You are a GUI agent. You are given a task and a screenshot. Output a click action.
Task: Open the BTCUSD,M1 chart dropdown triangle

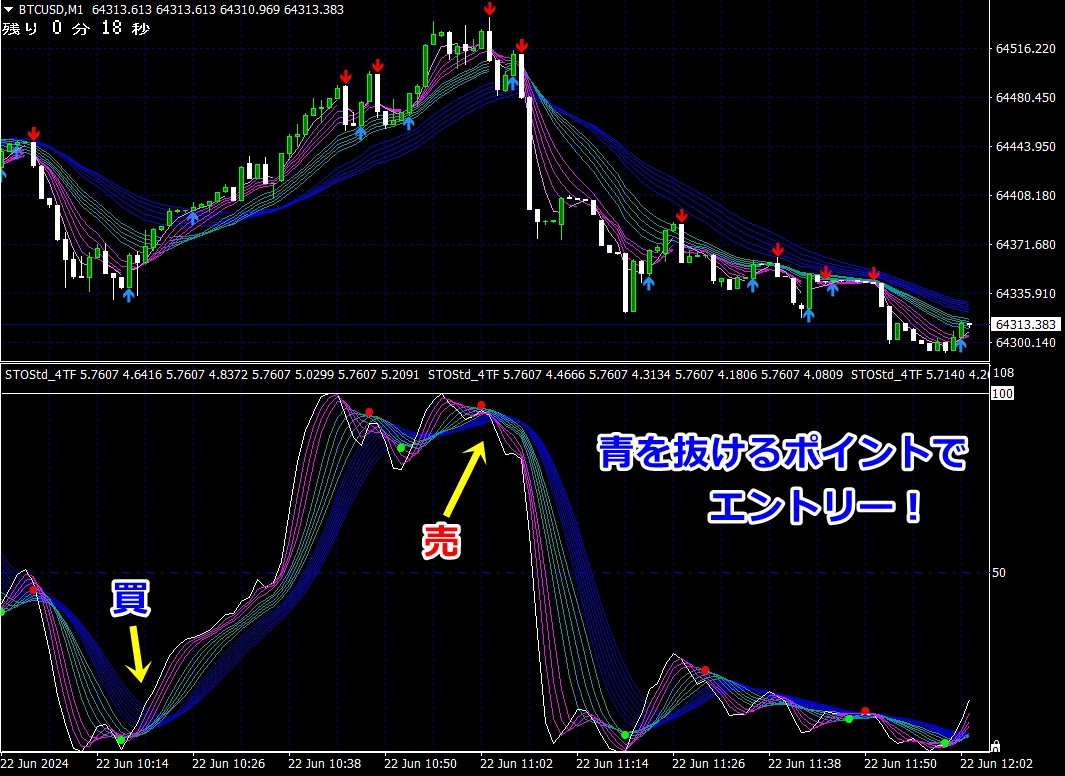pos(8,9)
